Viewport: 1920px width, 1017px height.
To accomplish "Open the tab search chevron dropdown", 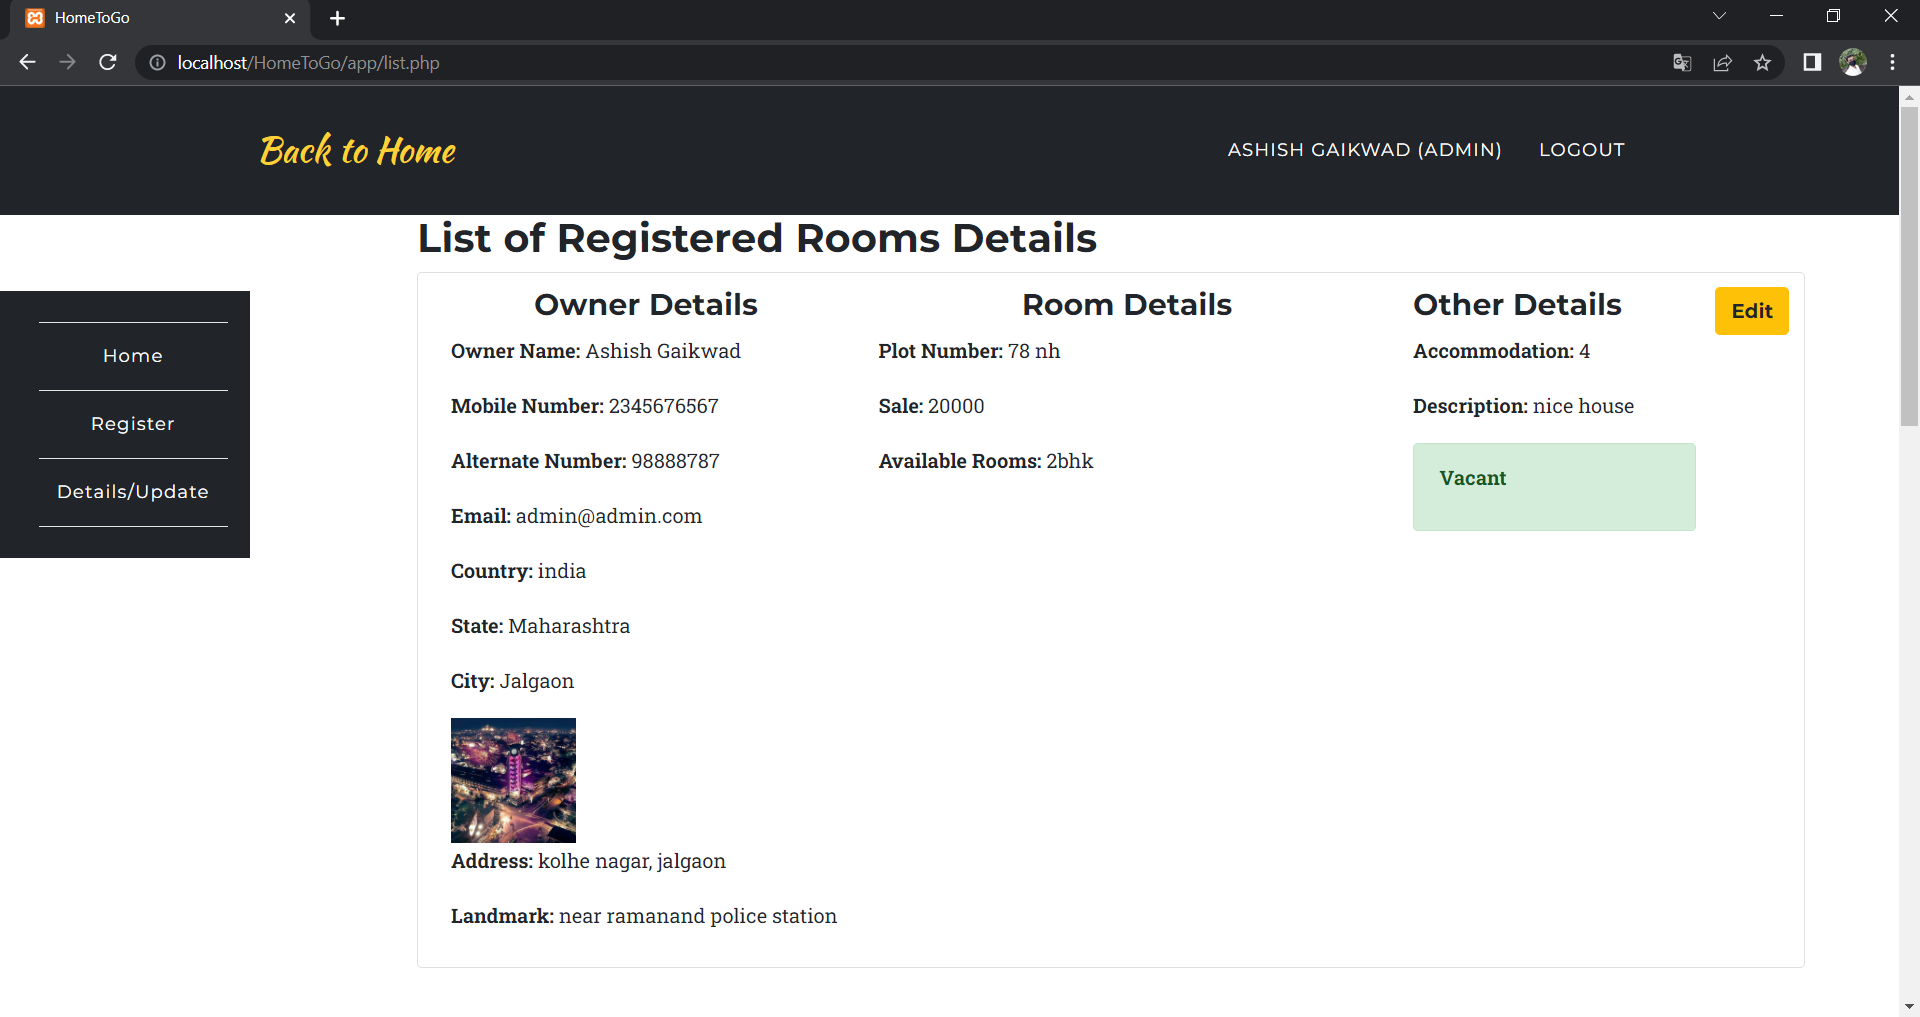I will click(x=1719, y=16).
